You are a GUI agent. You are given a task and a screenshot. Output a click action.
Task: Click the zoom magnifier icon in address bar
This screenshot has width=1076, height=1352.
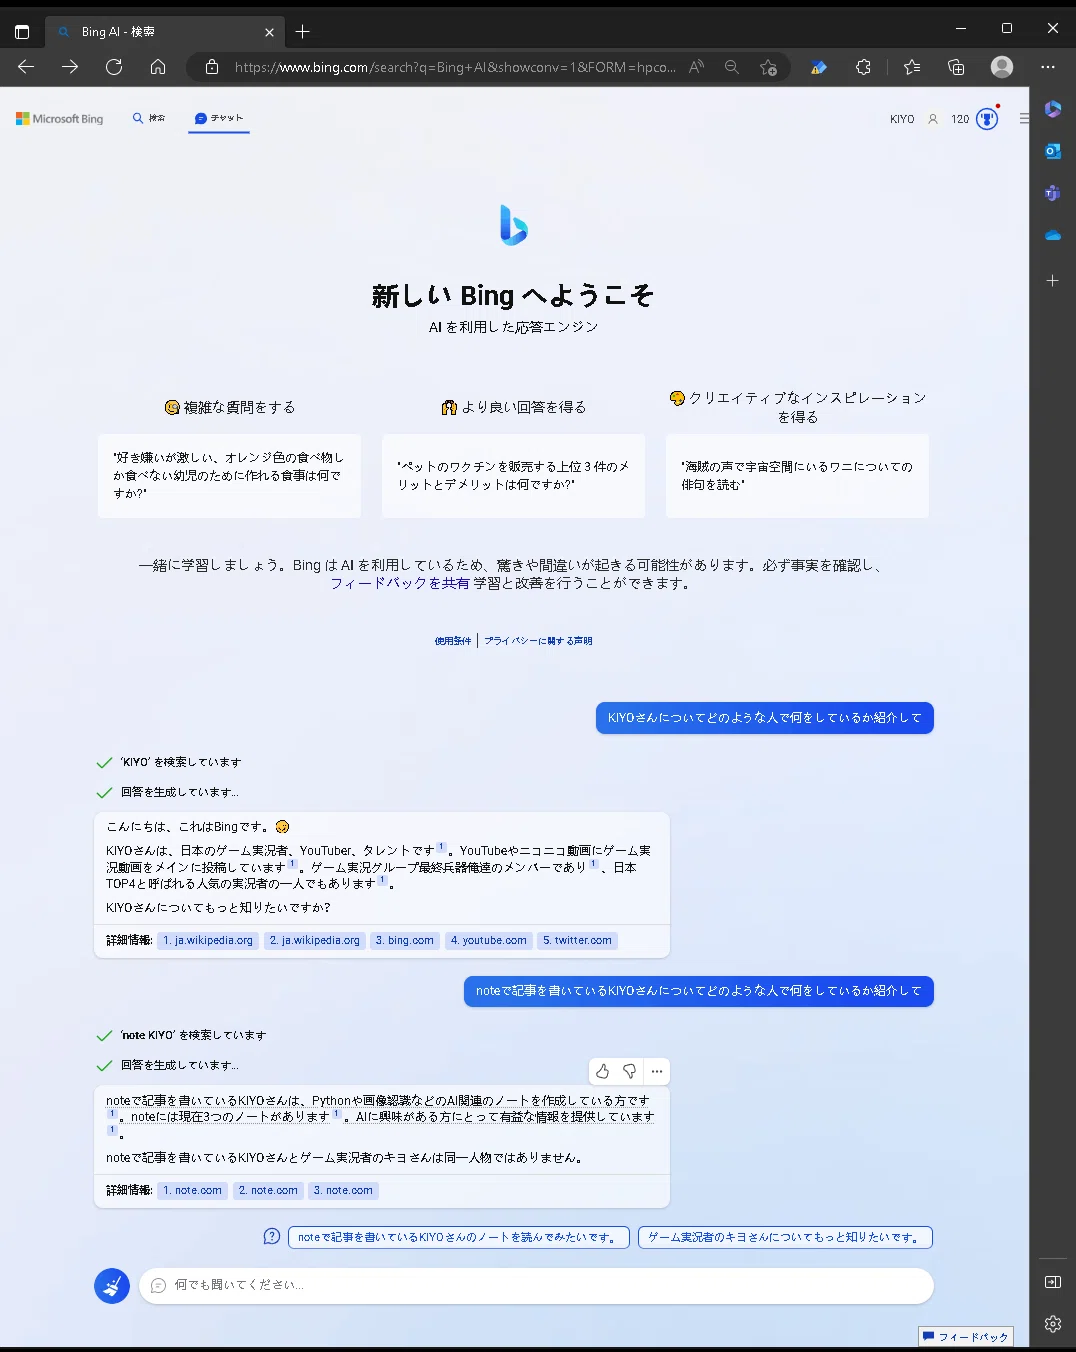tap(732, 67)
